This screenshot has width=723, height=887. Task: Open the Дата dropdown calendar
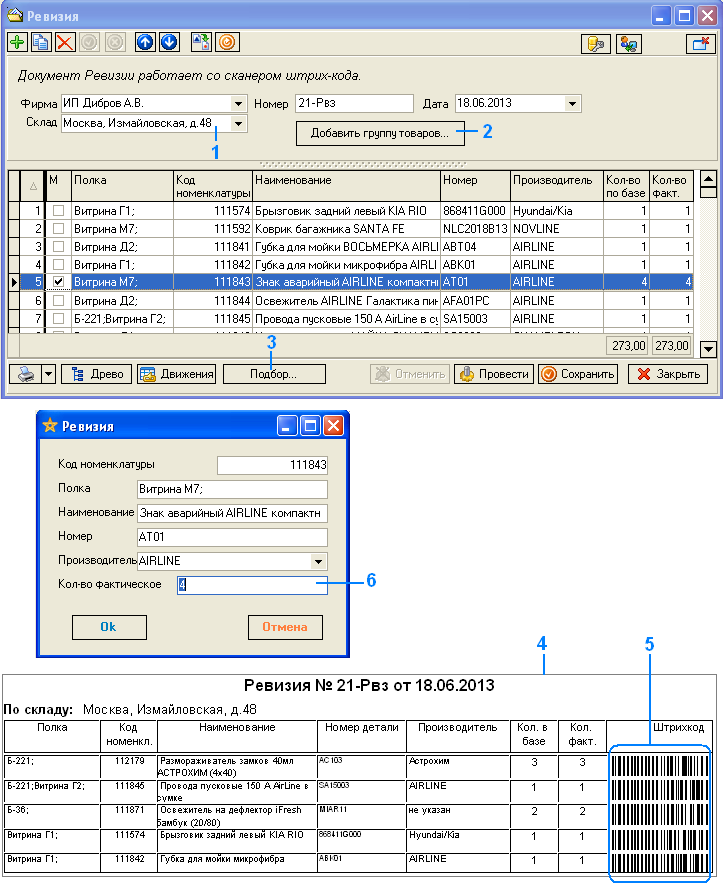(x=572, y=104)
